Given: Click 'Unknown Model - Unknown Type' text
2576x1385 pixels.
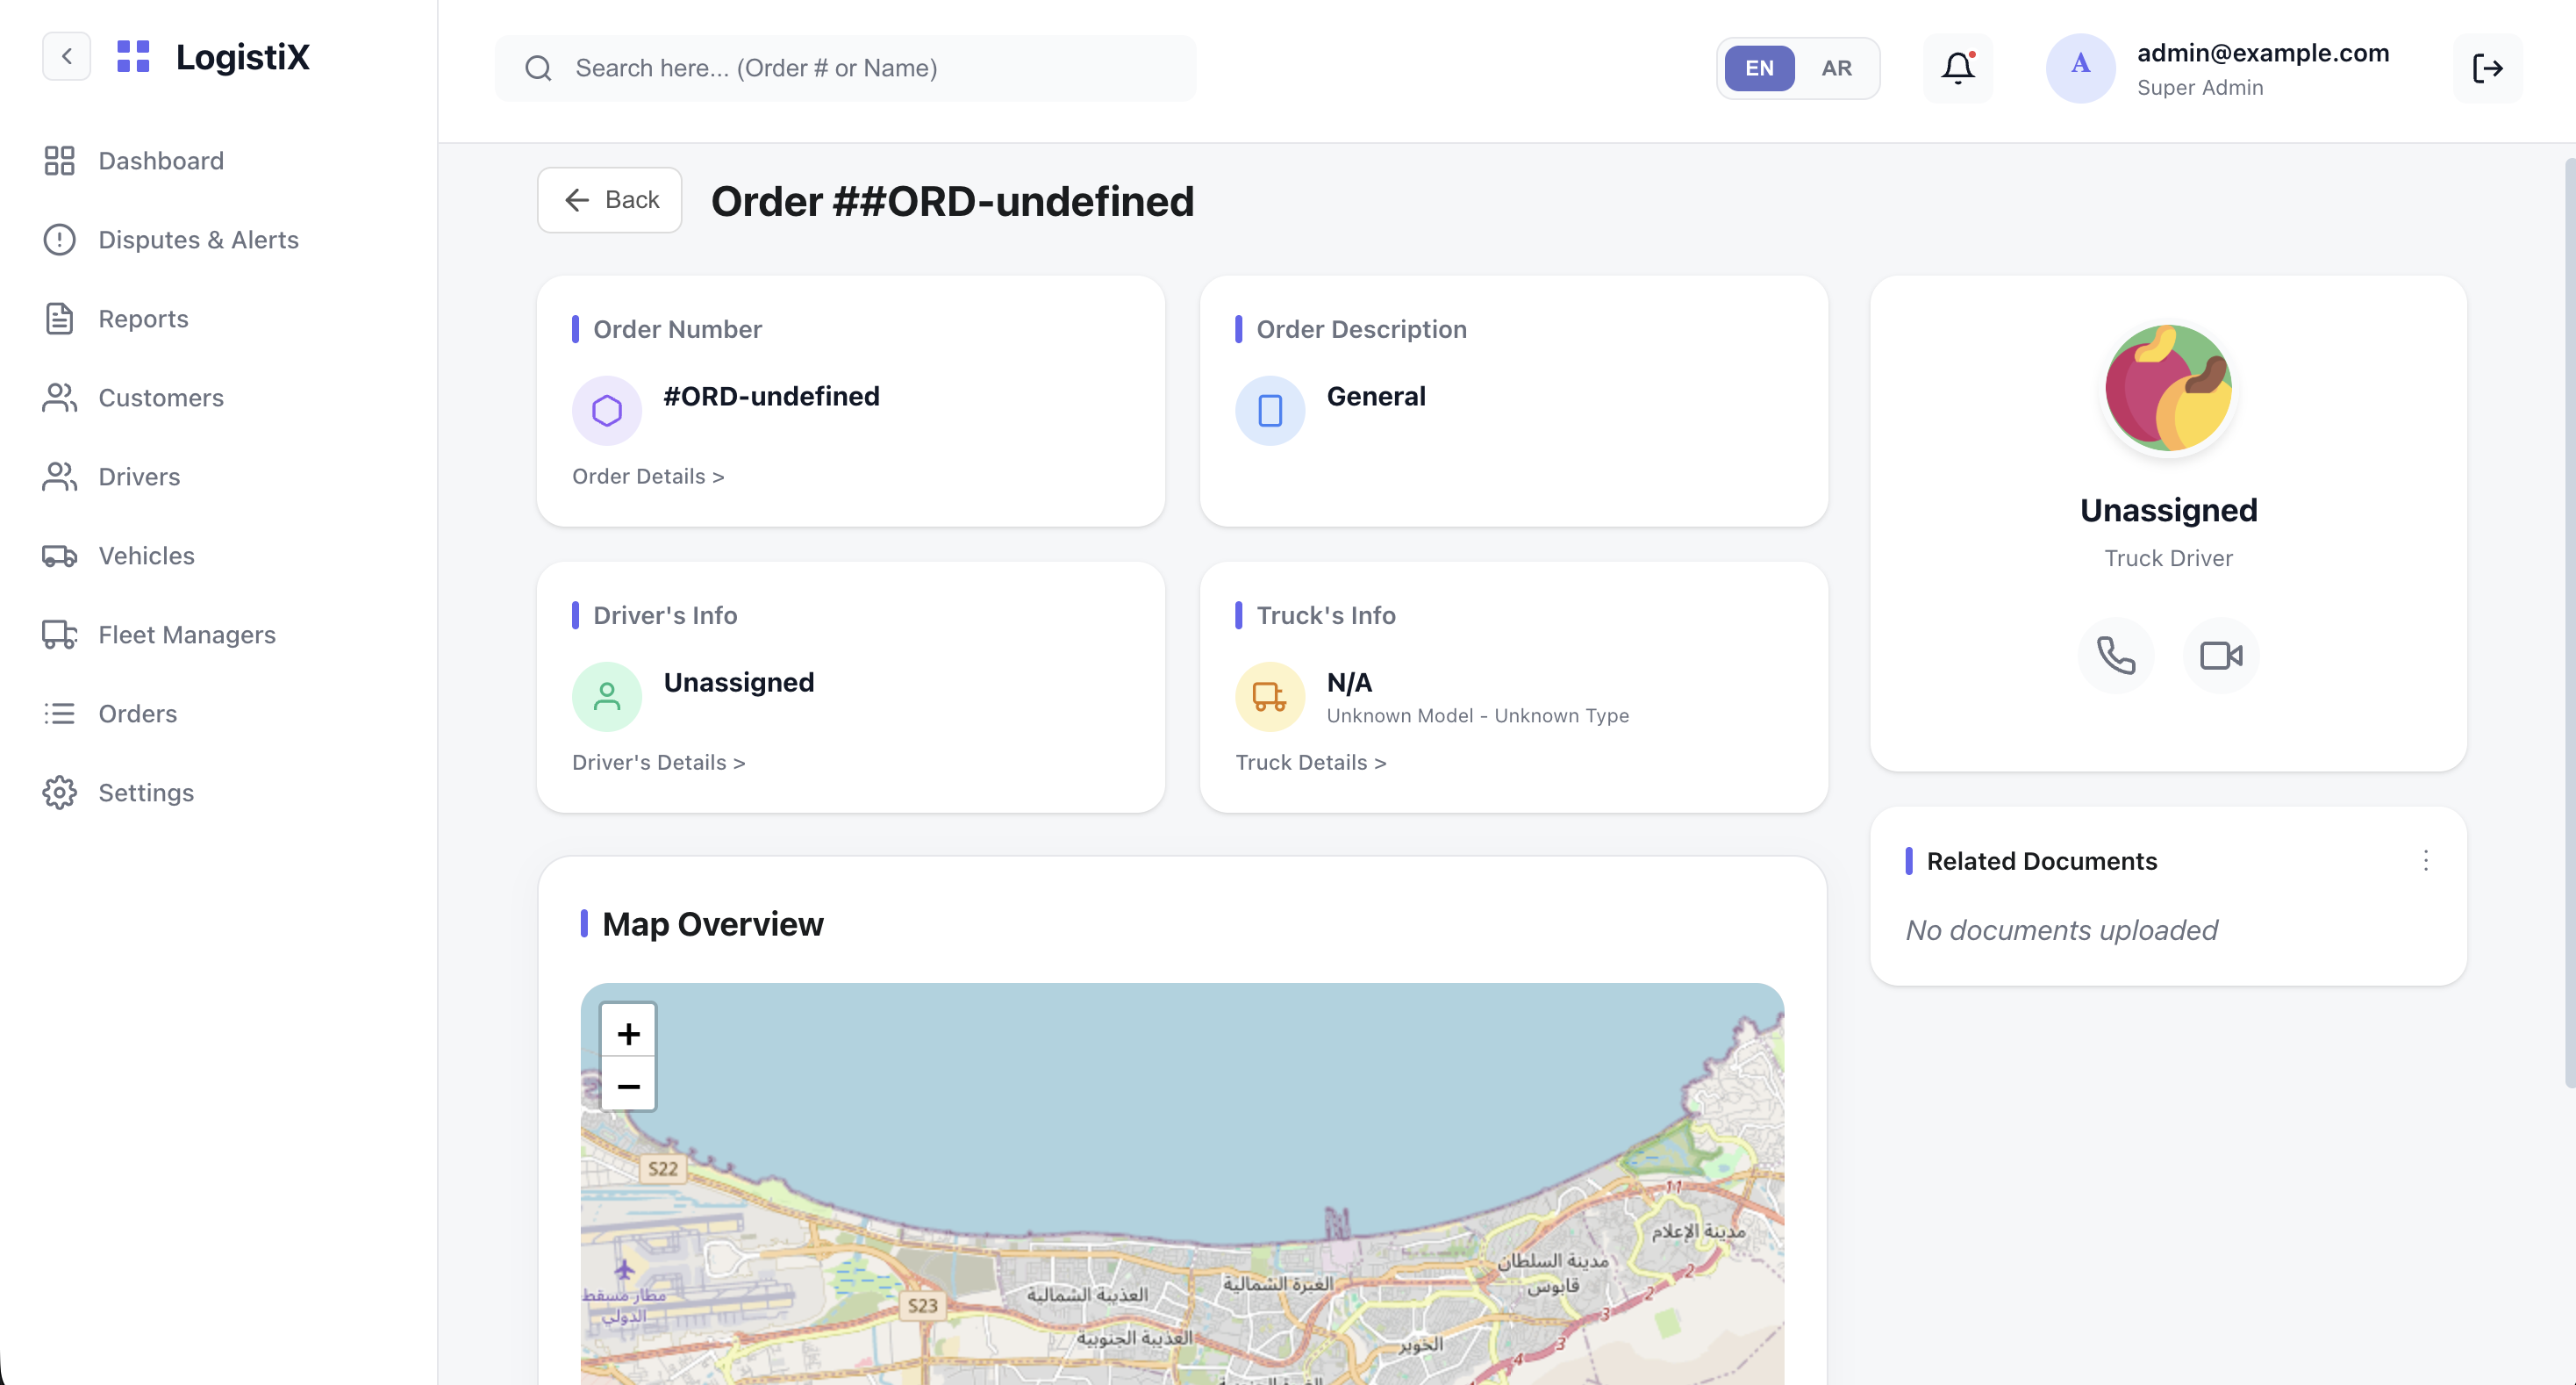Looking at the screenshot, I should (x=1477, y=716).
